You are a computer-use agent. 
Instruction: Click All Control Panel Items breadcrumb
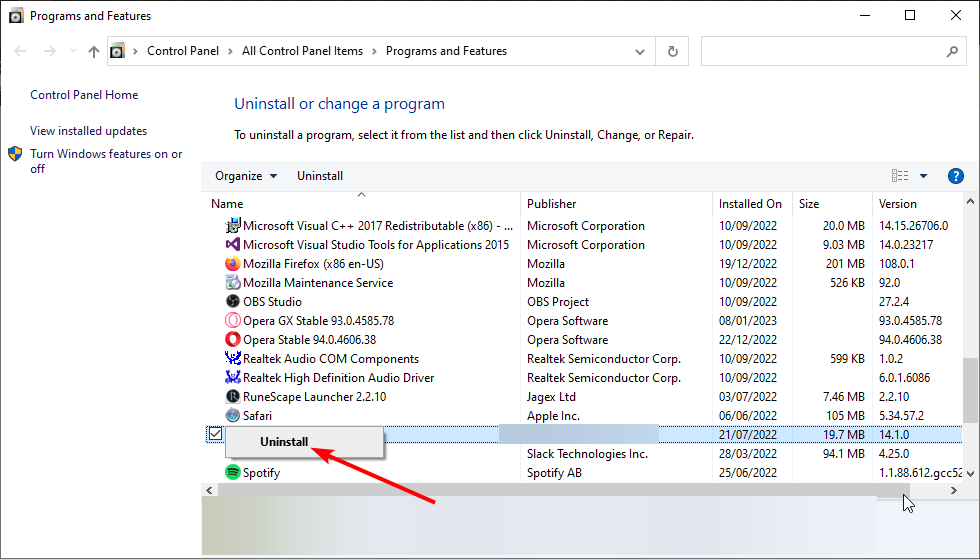tap(302, 51)
